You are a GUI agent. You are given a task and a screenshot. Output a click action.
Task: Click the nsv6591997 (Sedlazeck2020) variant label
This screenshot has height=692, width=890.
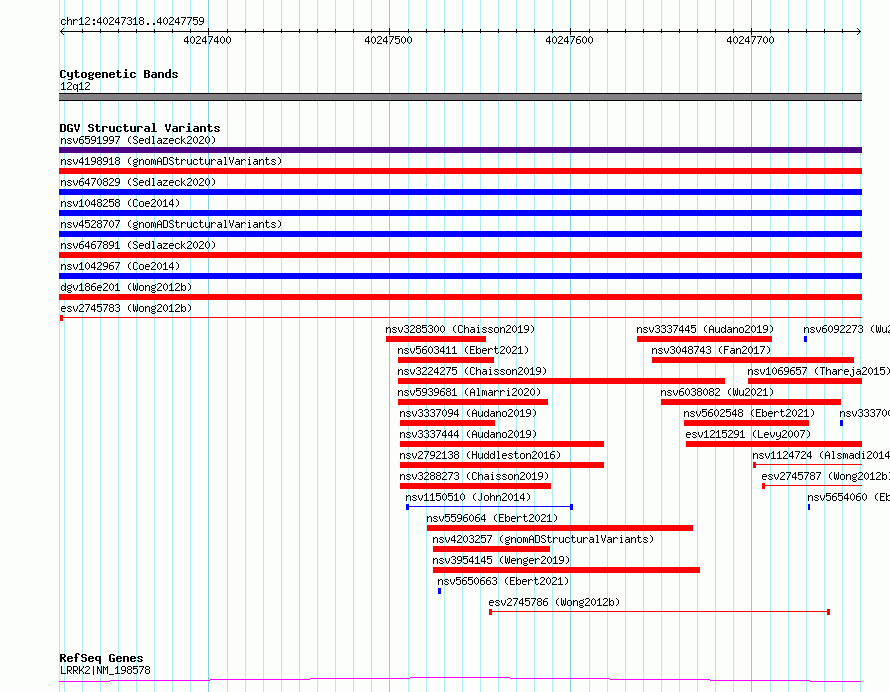pos(138,140)
